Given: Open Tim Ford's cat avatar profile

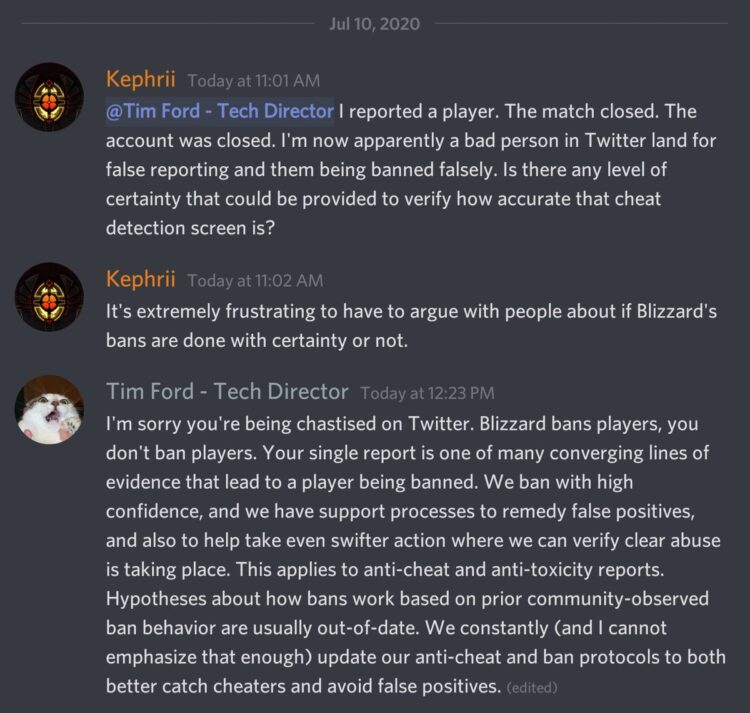Looking at the screenshot, I should coord(49,409).
